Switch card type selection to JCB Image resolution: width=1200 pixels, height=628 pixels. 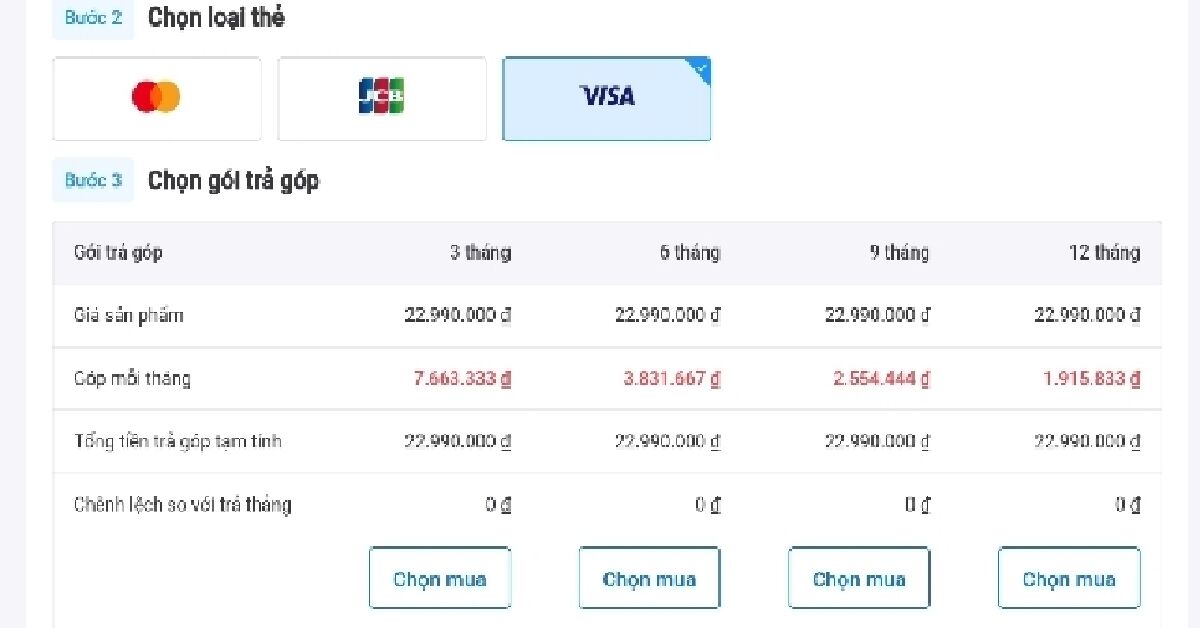tap(381, 98)
